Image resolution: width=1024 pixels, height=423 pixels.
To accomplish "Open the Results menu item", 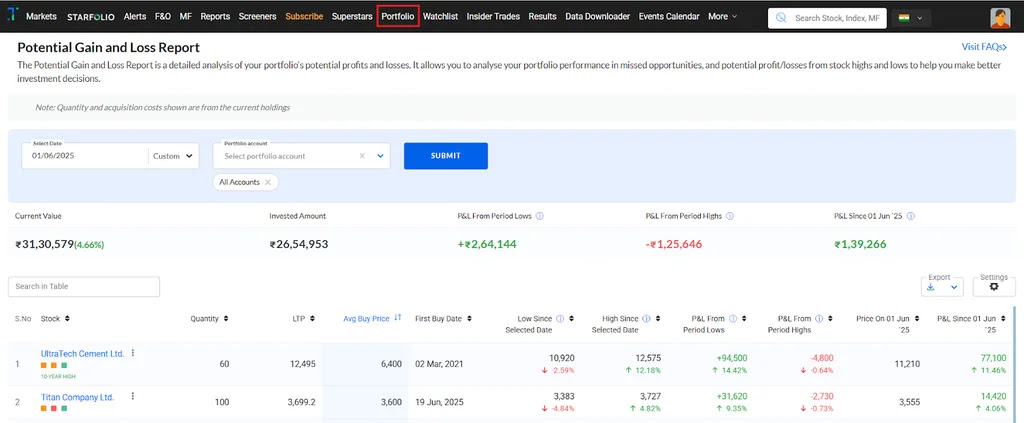I will 542,16.
